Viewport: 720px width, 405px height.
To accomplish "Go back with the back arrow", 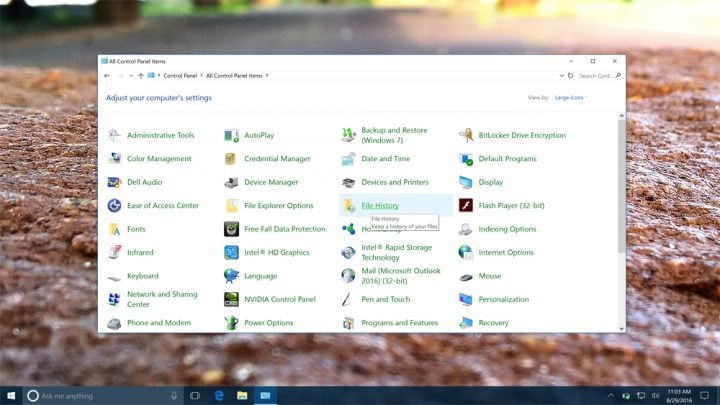I will point(107,76).
